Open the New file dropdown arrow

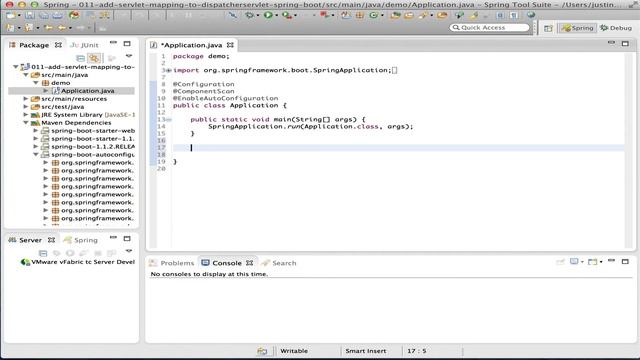tap(19, 16)
